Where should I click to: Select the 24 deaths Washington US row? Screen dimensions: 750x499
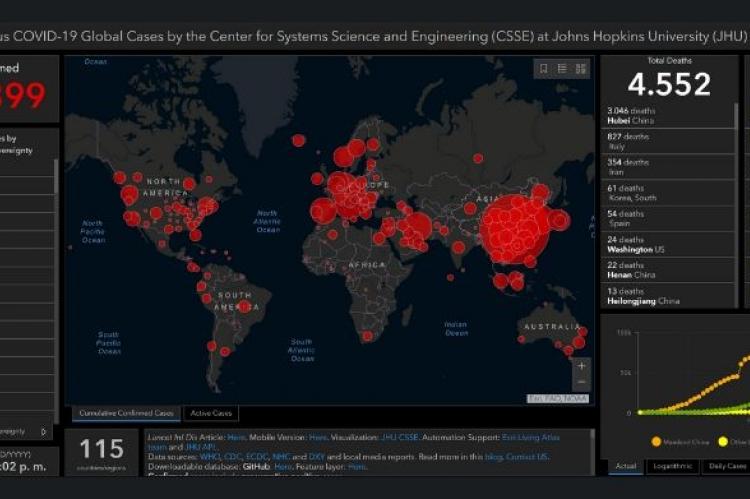pyautogui.click(x=667, y=244)
